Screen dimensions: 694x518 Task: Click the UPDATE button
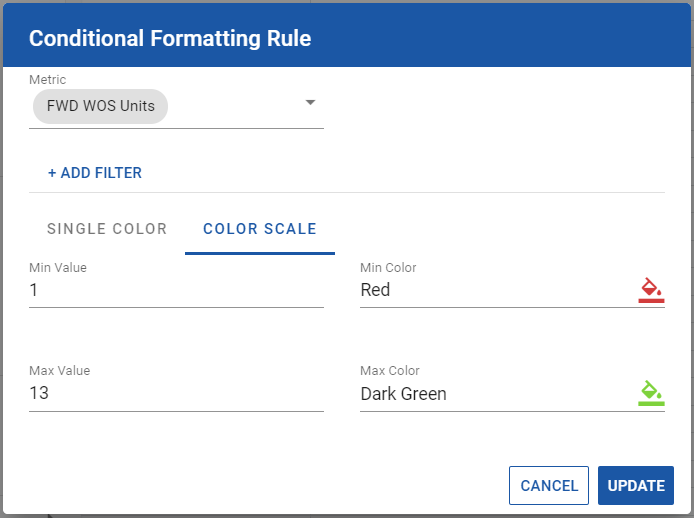pos(636,486)
